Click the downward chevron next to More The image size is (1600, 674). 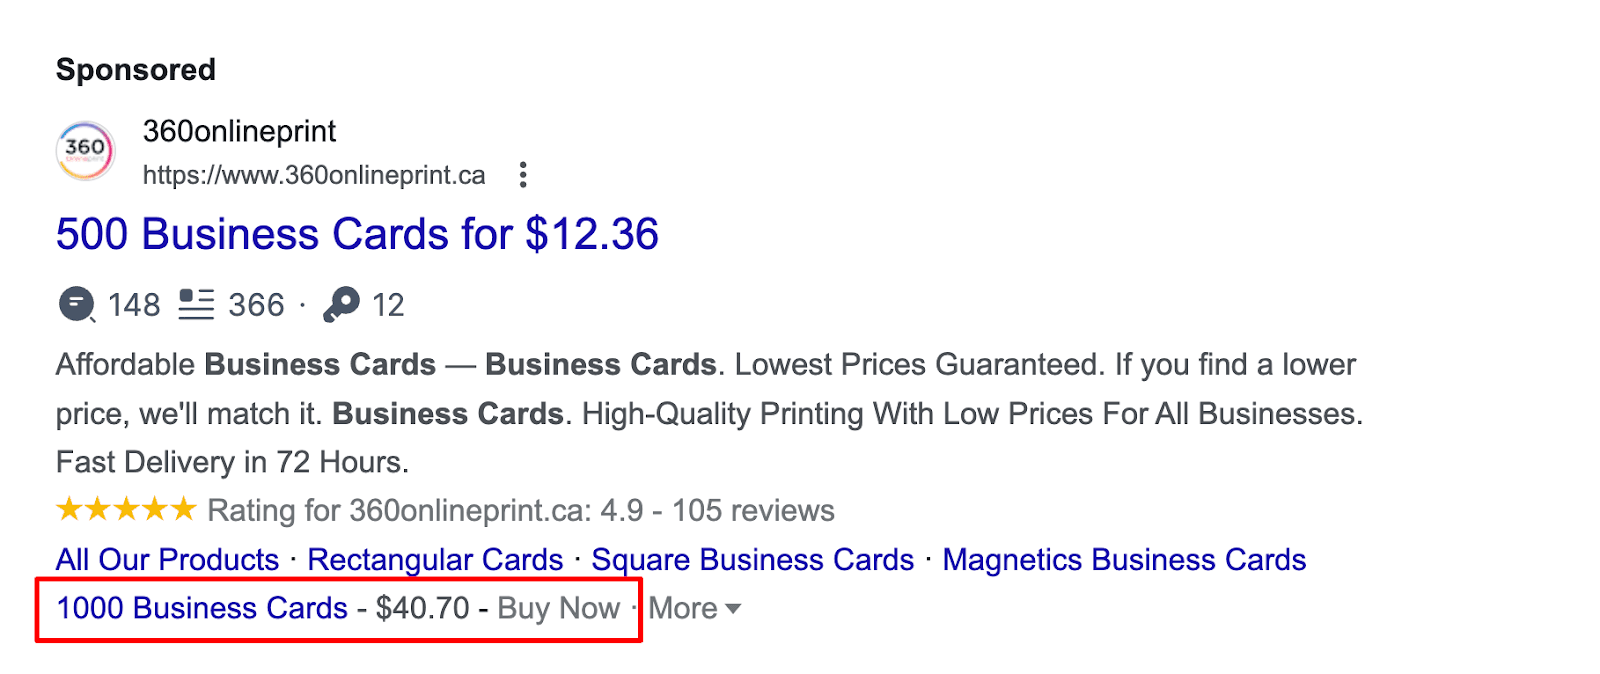tap(733, 608)
